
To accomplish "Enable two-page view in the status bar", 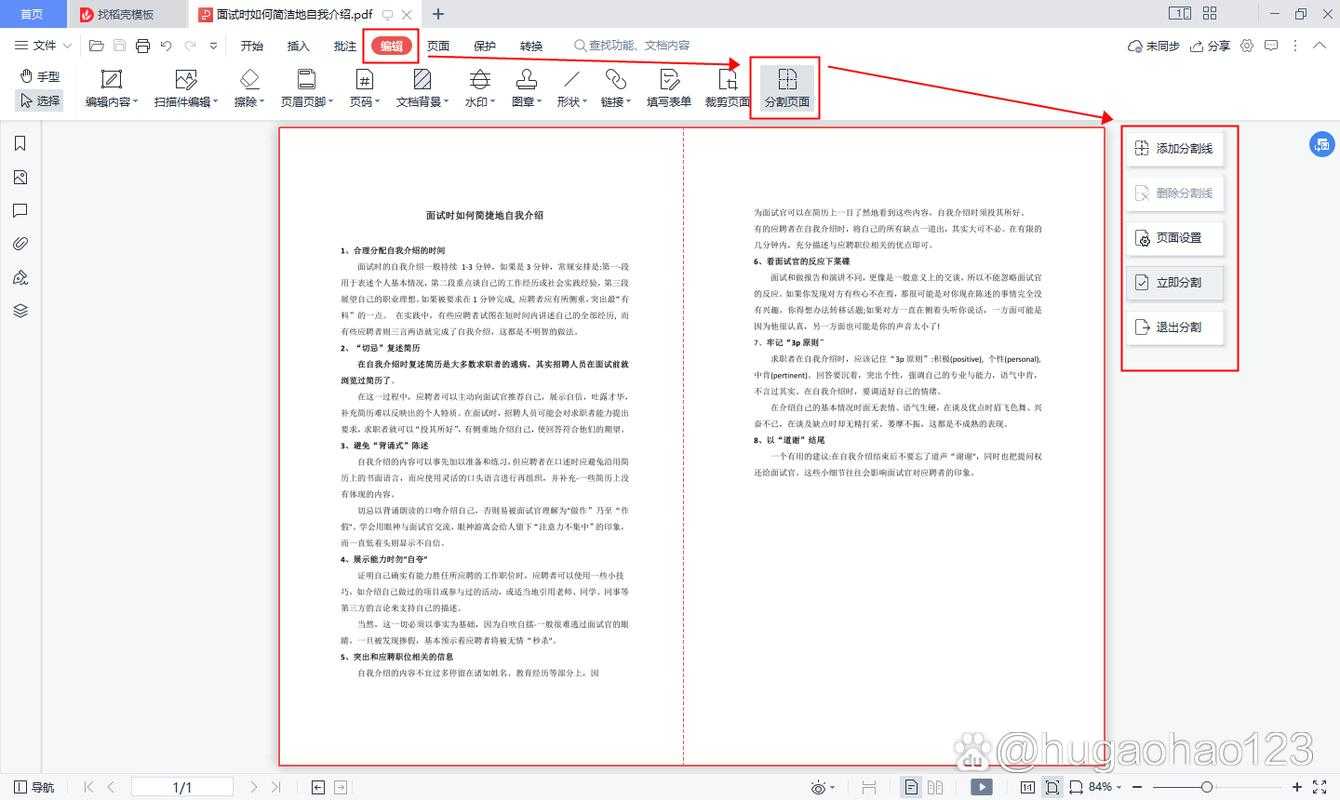I will (x=936, y=787).
